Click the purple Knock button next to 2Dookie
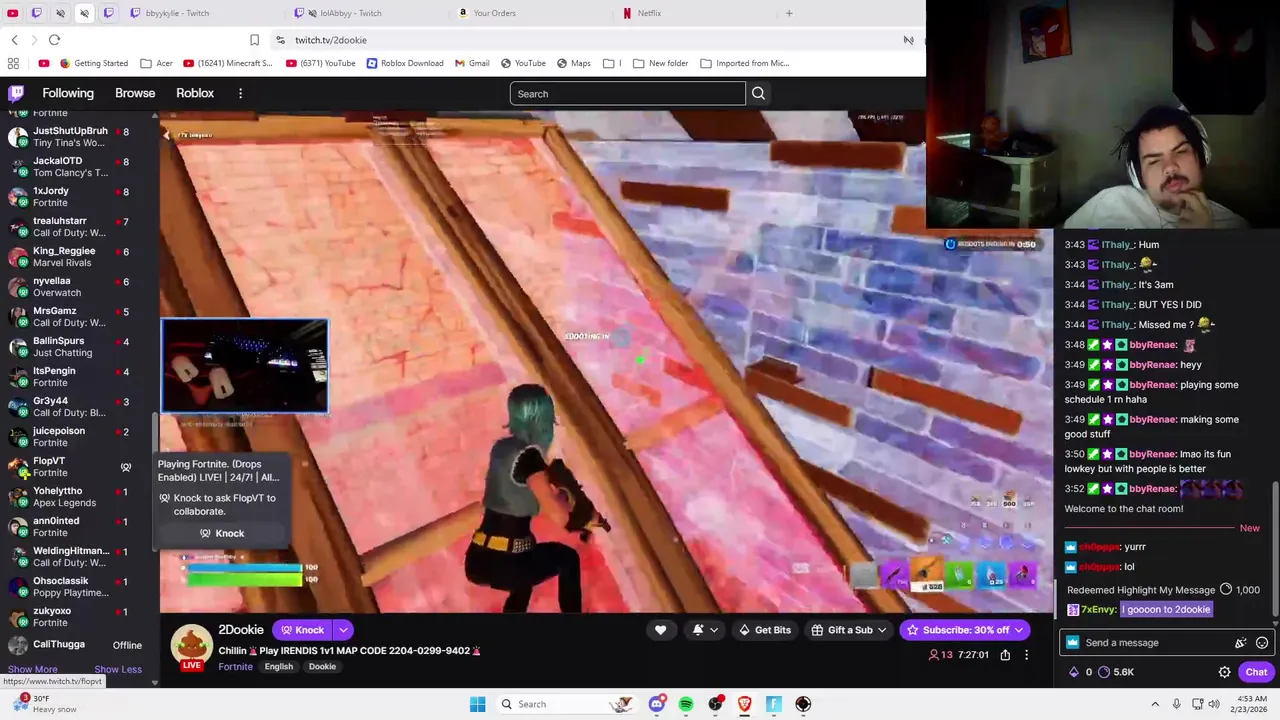 (x=302, y=630)
